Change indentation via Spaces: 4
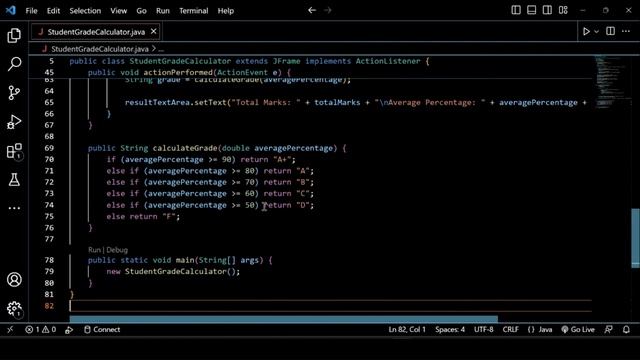The image size is (640, 360). click(x=450, y=329)
